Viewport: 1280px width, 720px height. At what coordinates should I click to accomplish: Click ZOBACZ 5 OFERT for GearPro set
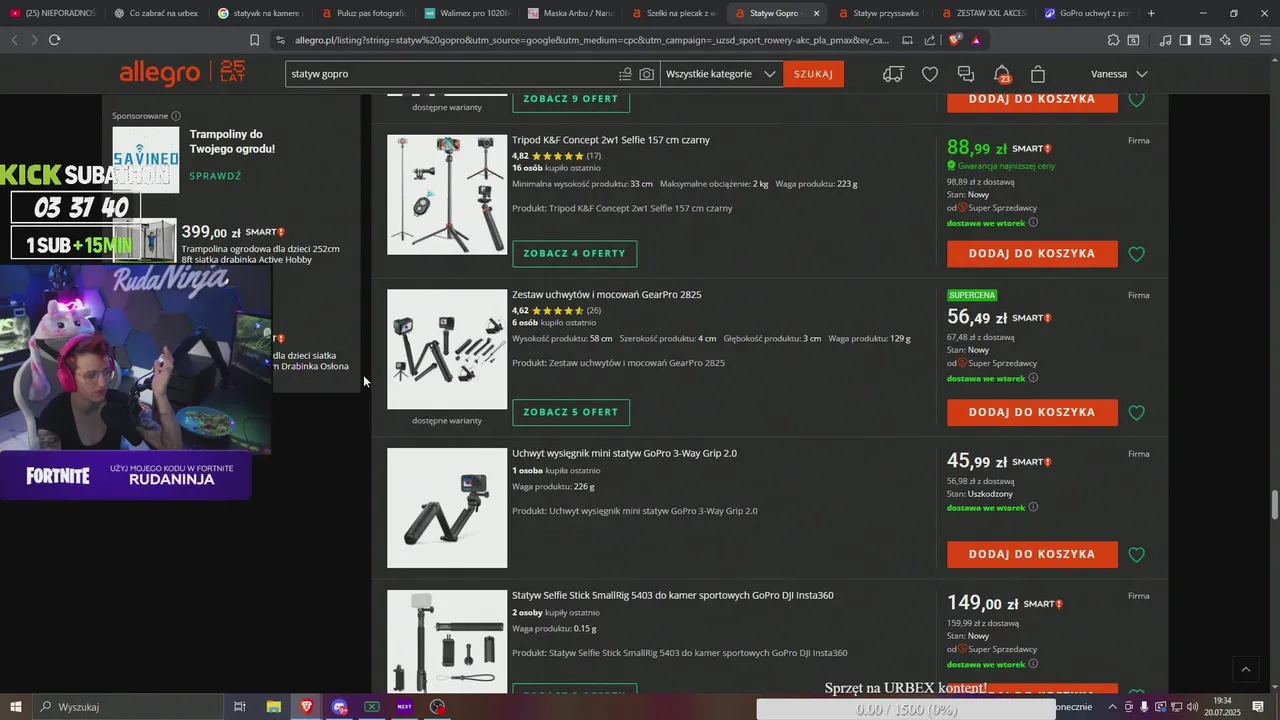[x=571, y=412]
